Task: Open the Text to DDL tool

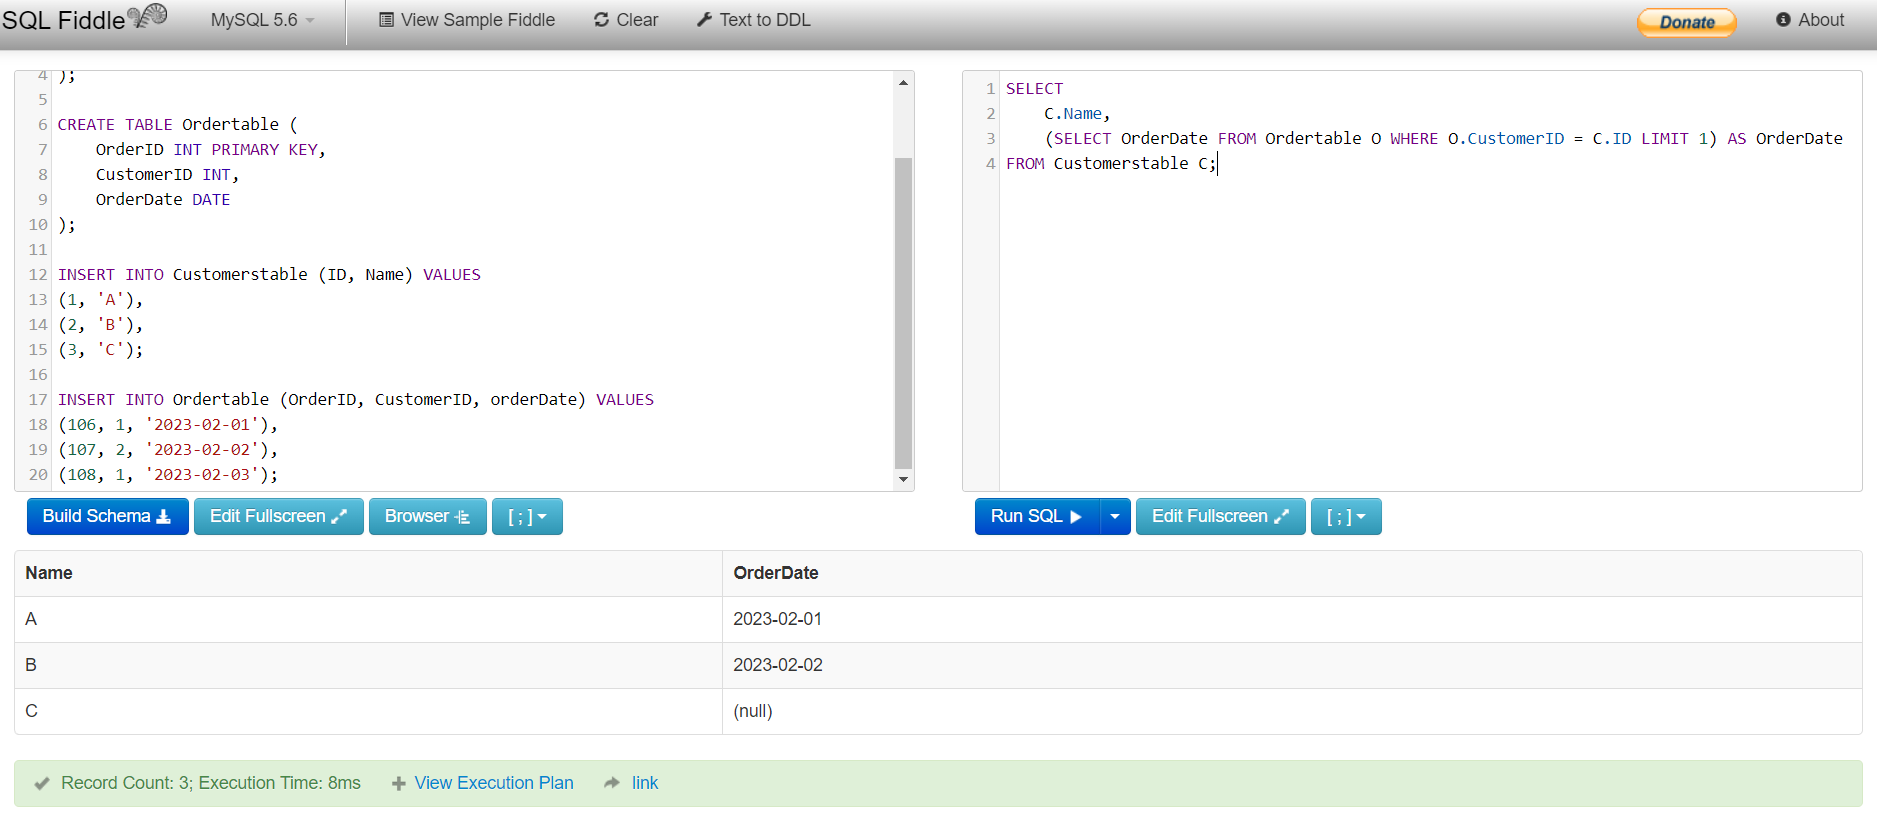Action: 753,20
